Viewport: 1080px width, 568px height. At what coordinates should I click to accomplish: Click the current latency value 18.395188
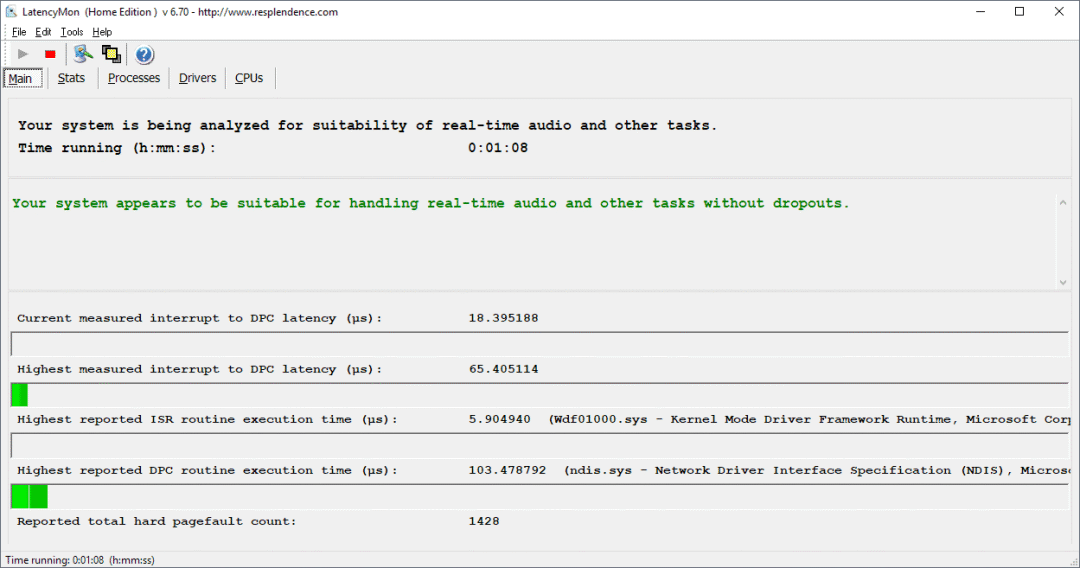pos(503,318)
